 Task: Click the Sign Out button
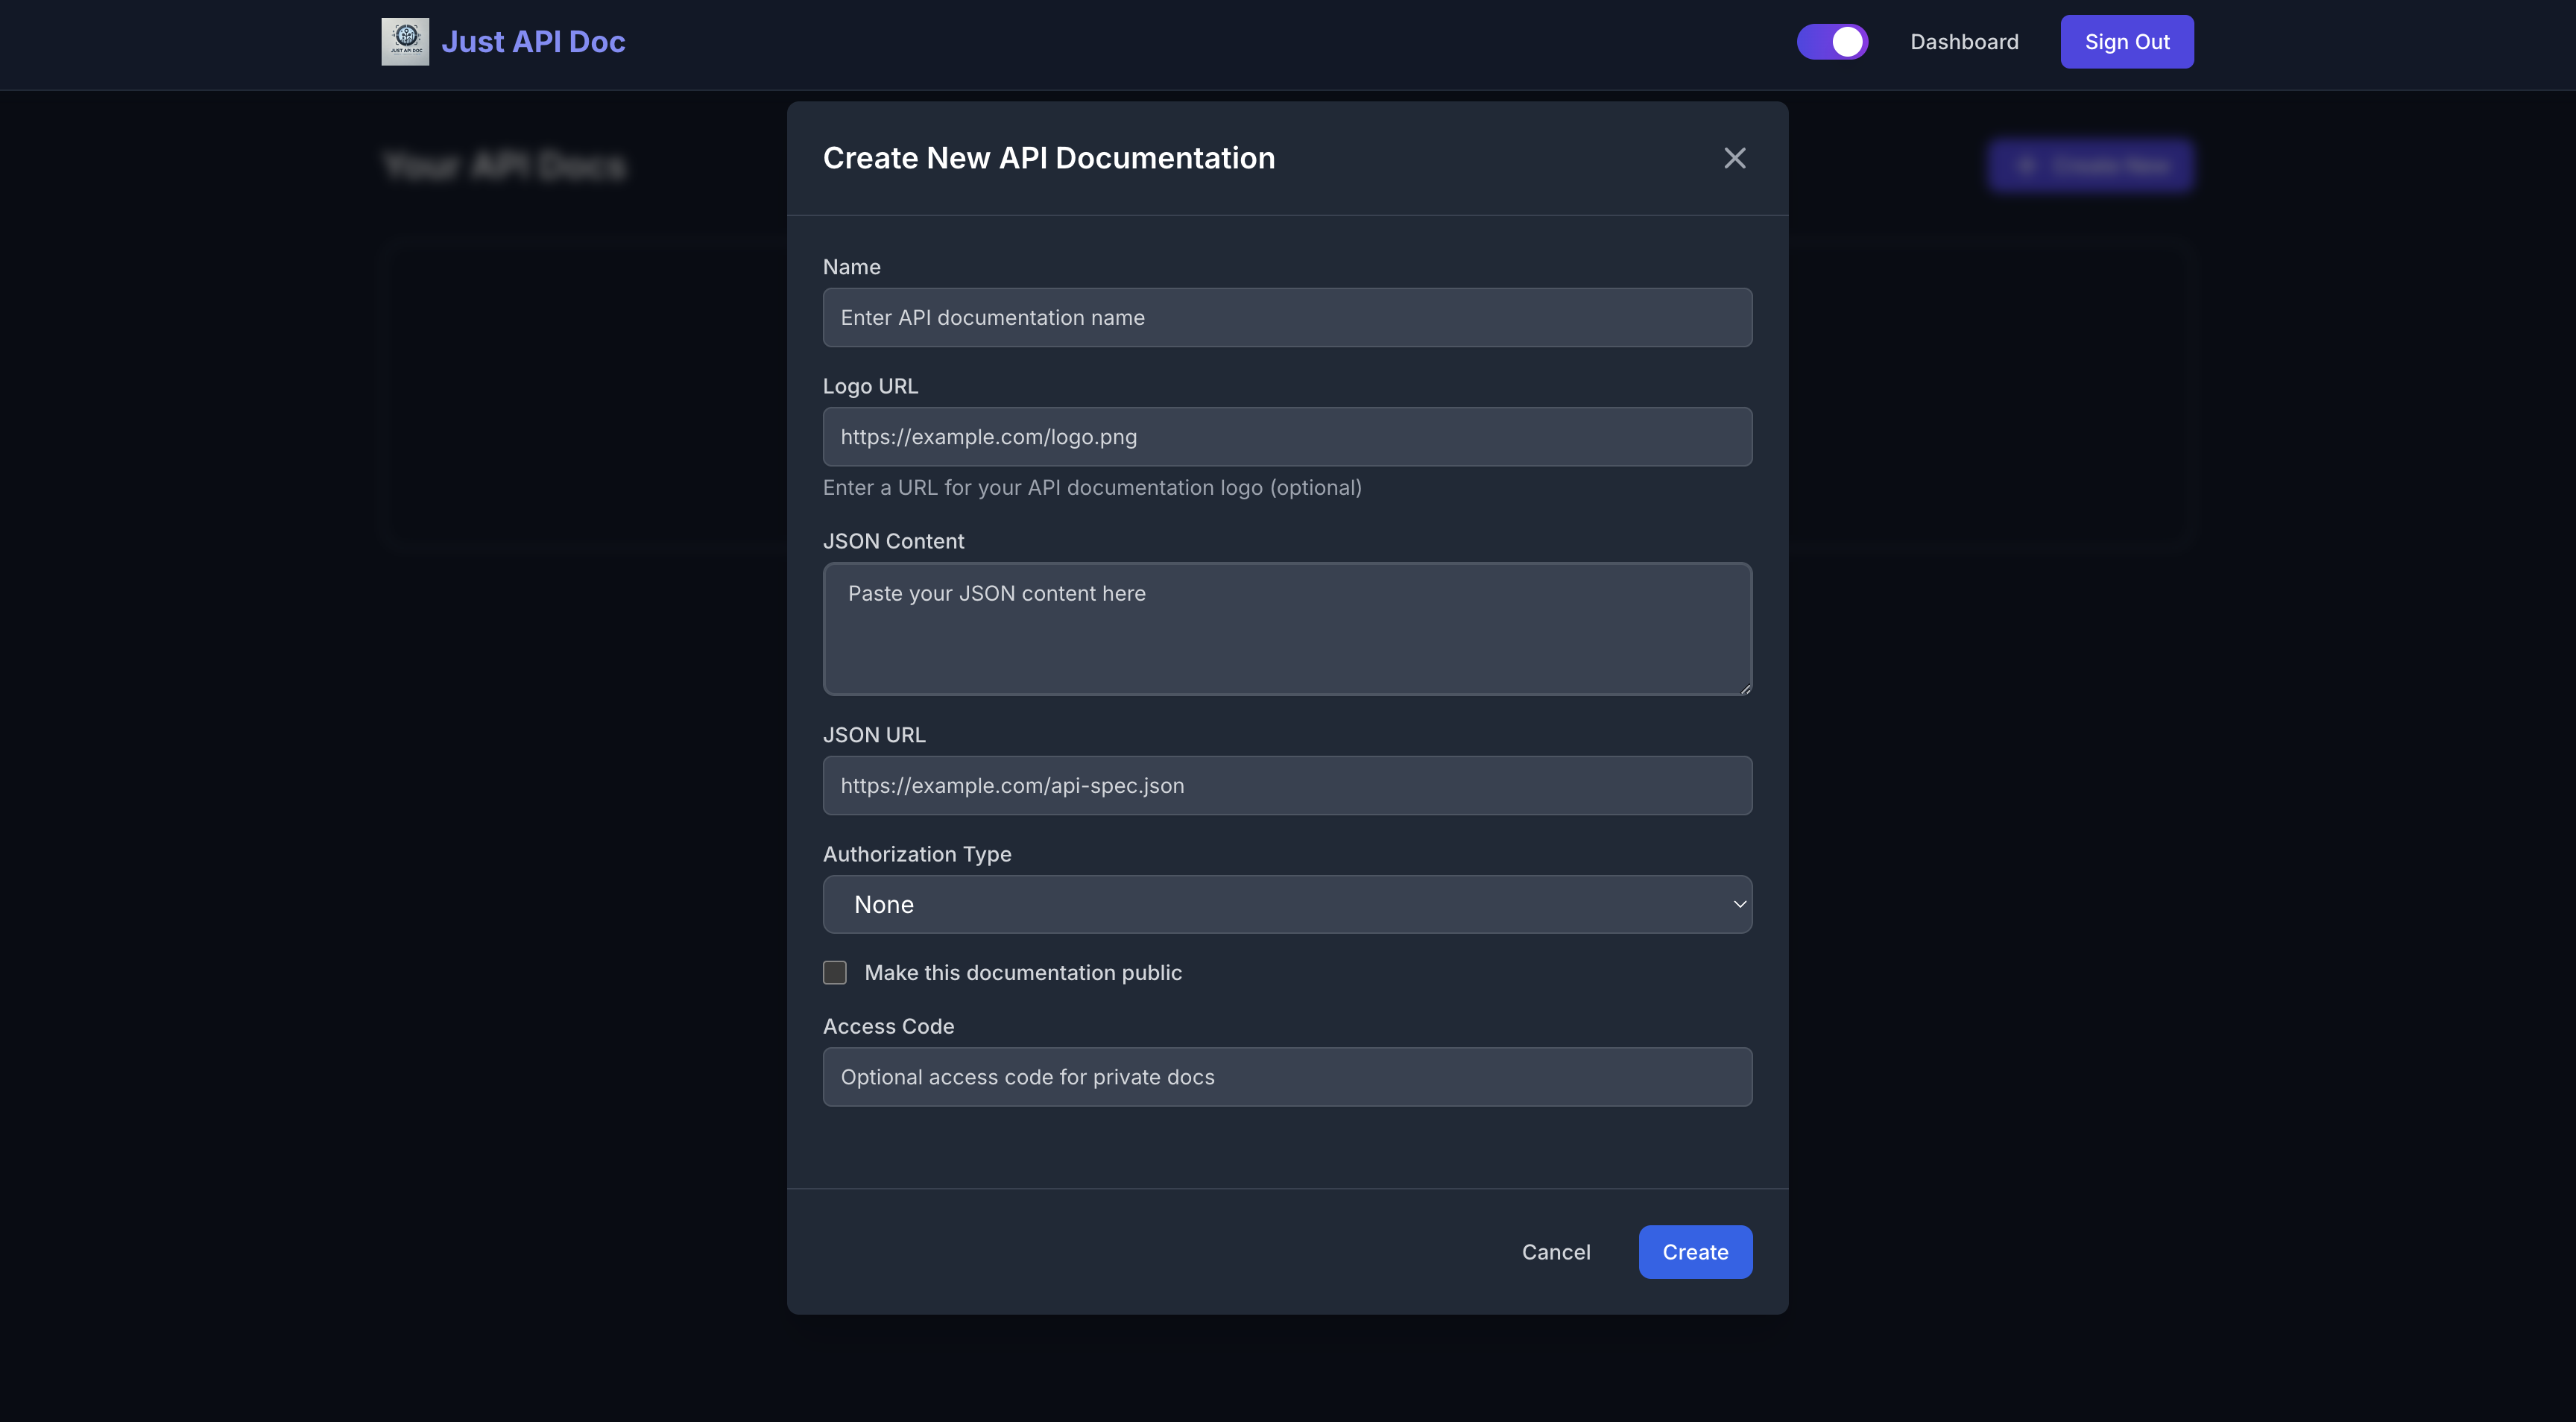pos(2126,42)
